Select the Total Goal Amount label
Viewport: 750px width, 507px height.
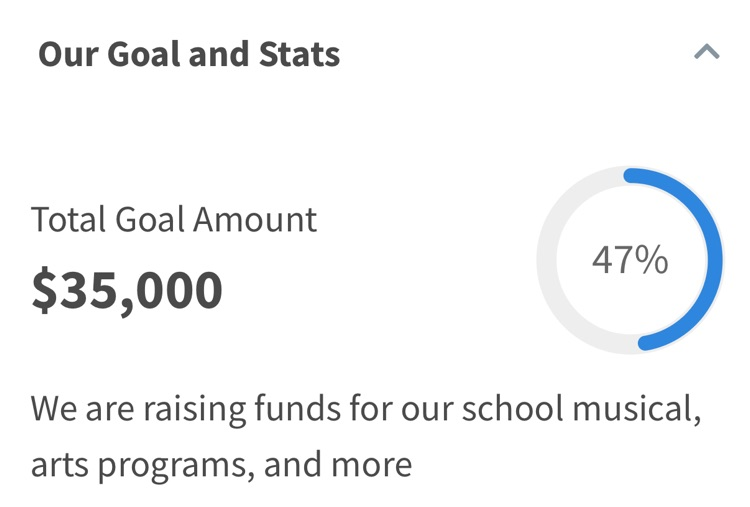(x=173, y=219)
